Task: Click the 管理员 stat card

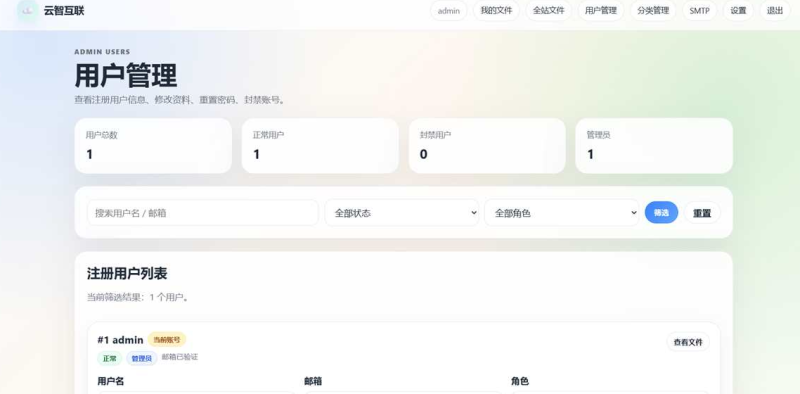Action: coord(654,146)
